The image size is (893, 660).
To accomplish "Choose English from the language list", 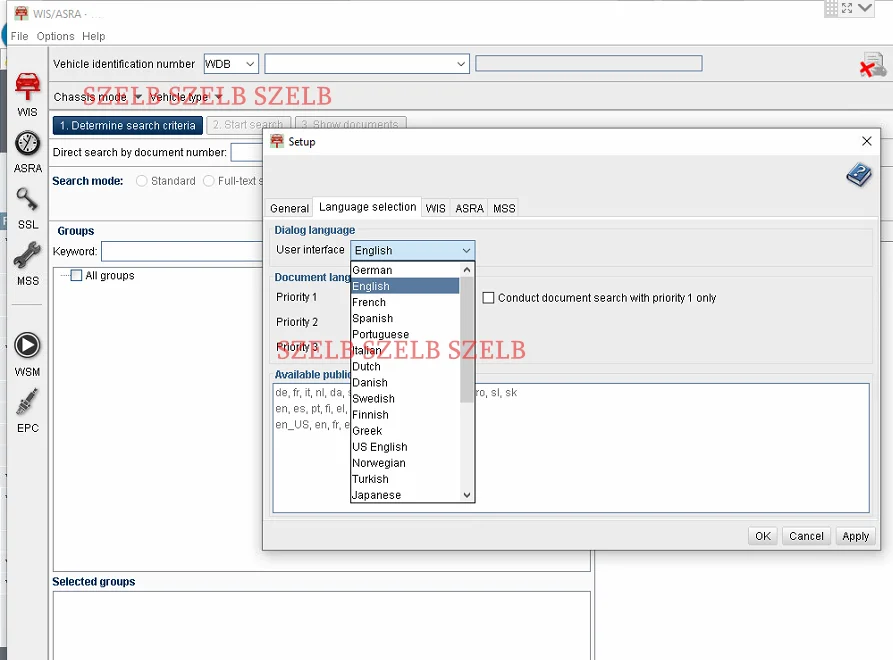I will tap(405, 286).
